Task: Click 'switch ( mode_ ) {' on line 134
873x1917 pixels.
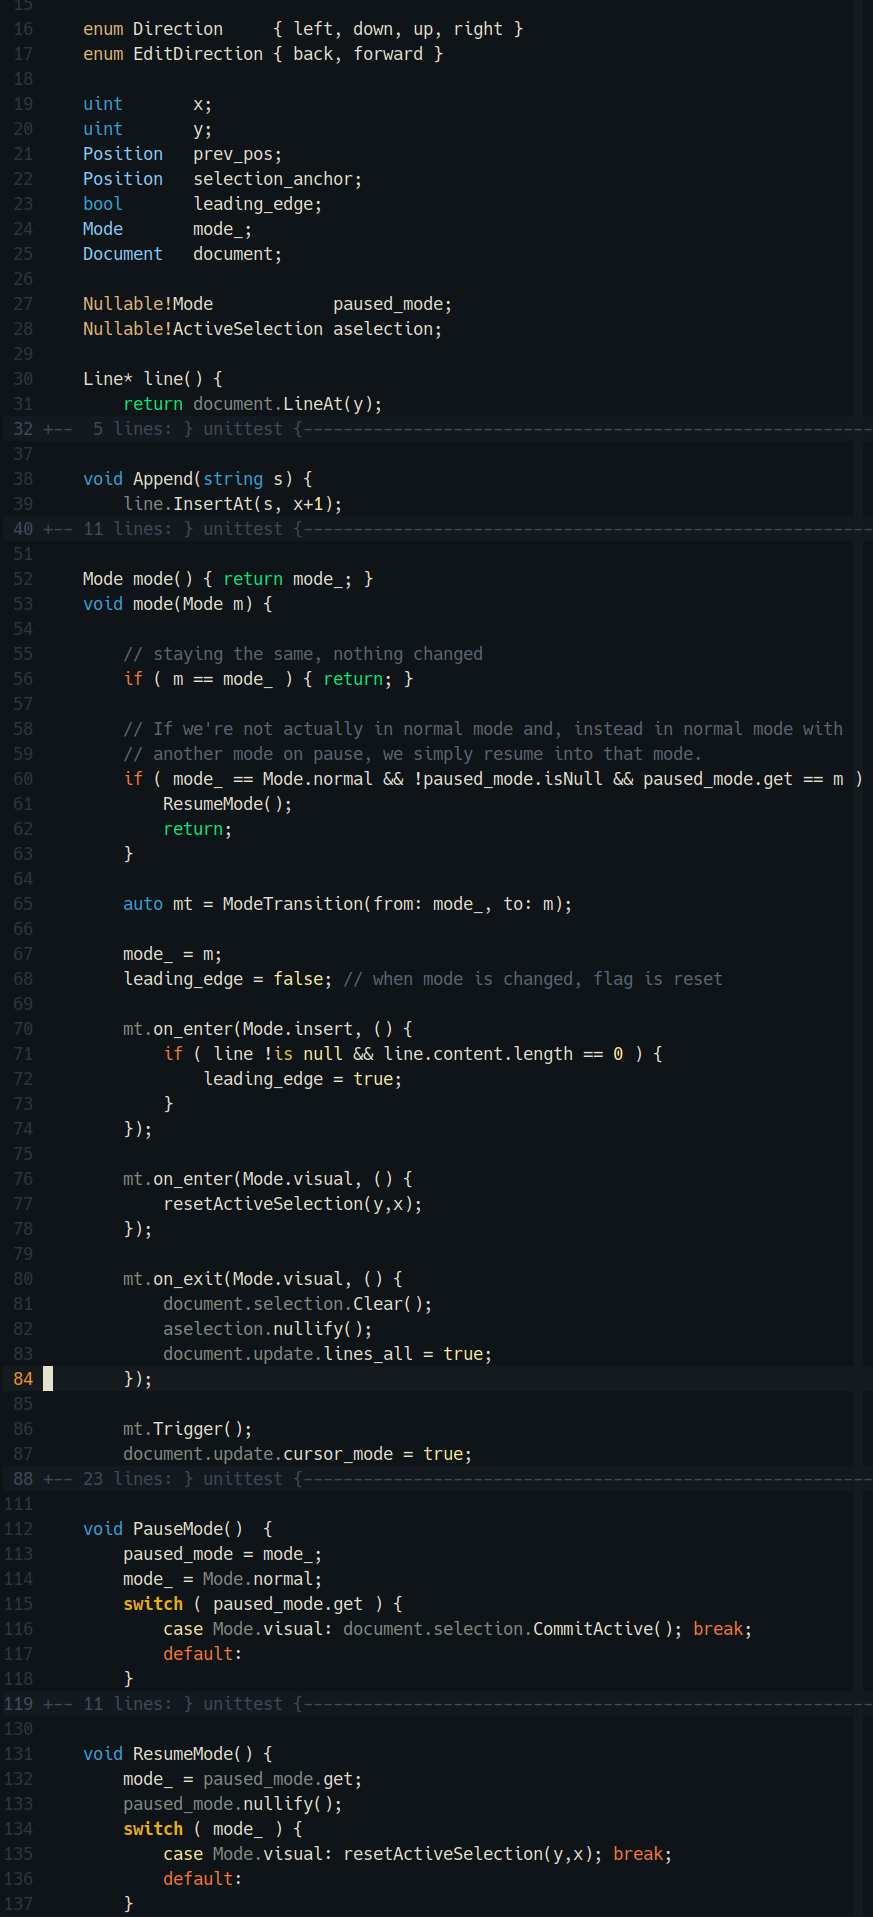Action: [x=213, y=1829]
